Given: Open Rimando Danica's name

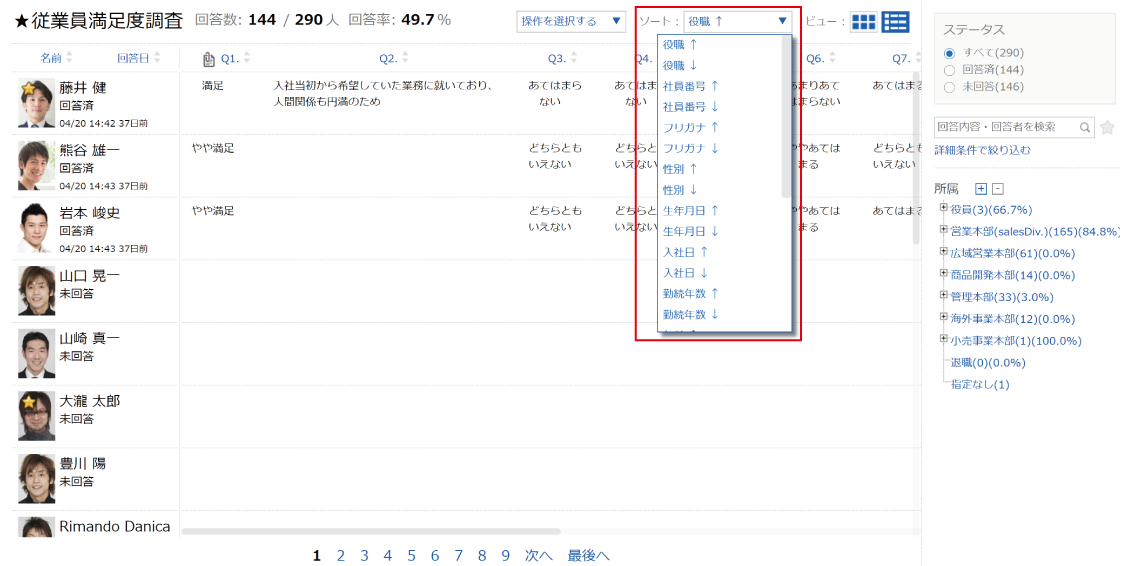Looking at the screenshot, I should click(x=114, y=526).
